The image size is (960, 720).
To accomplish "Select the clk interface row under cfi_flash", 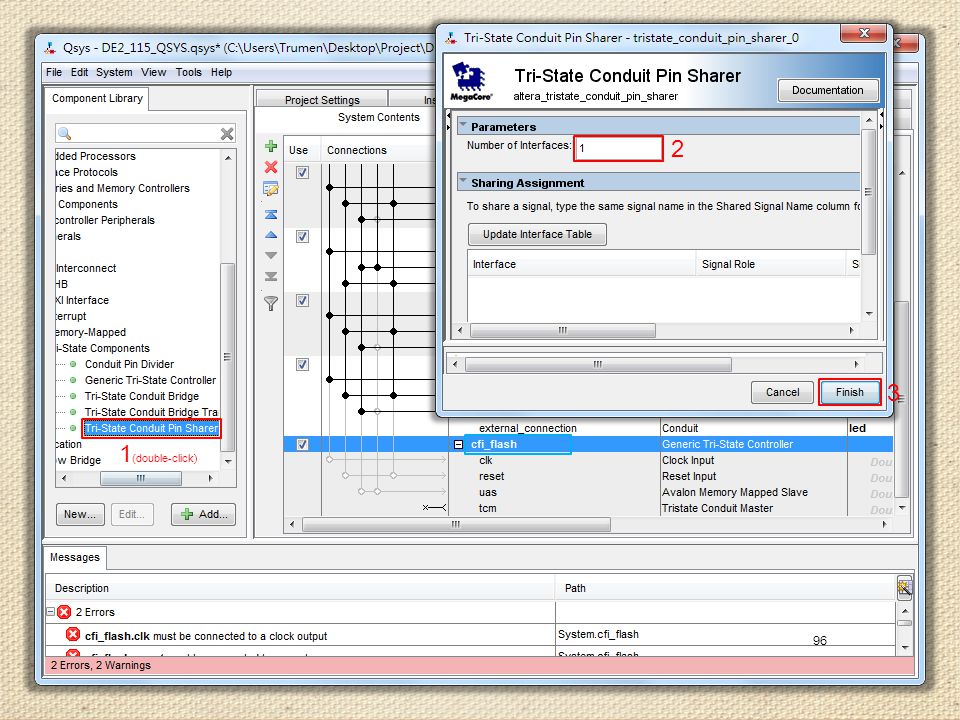I will (x=486, y=460).
